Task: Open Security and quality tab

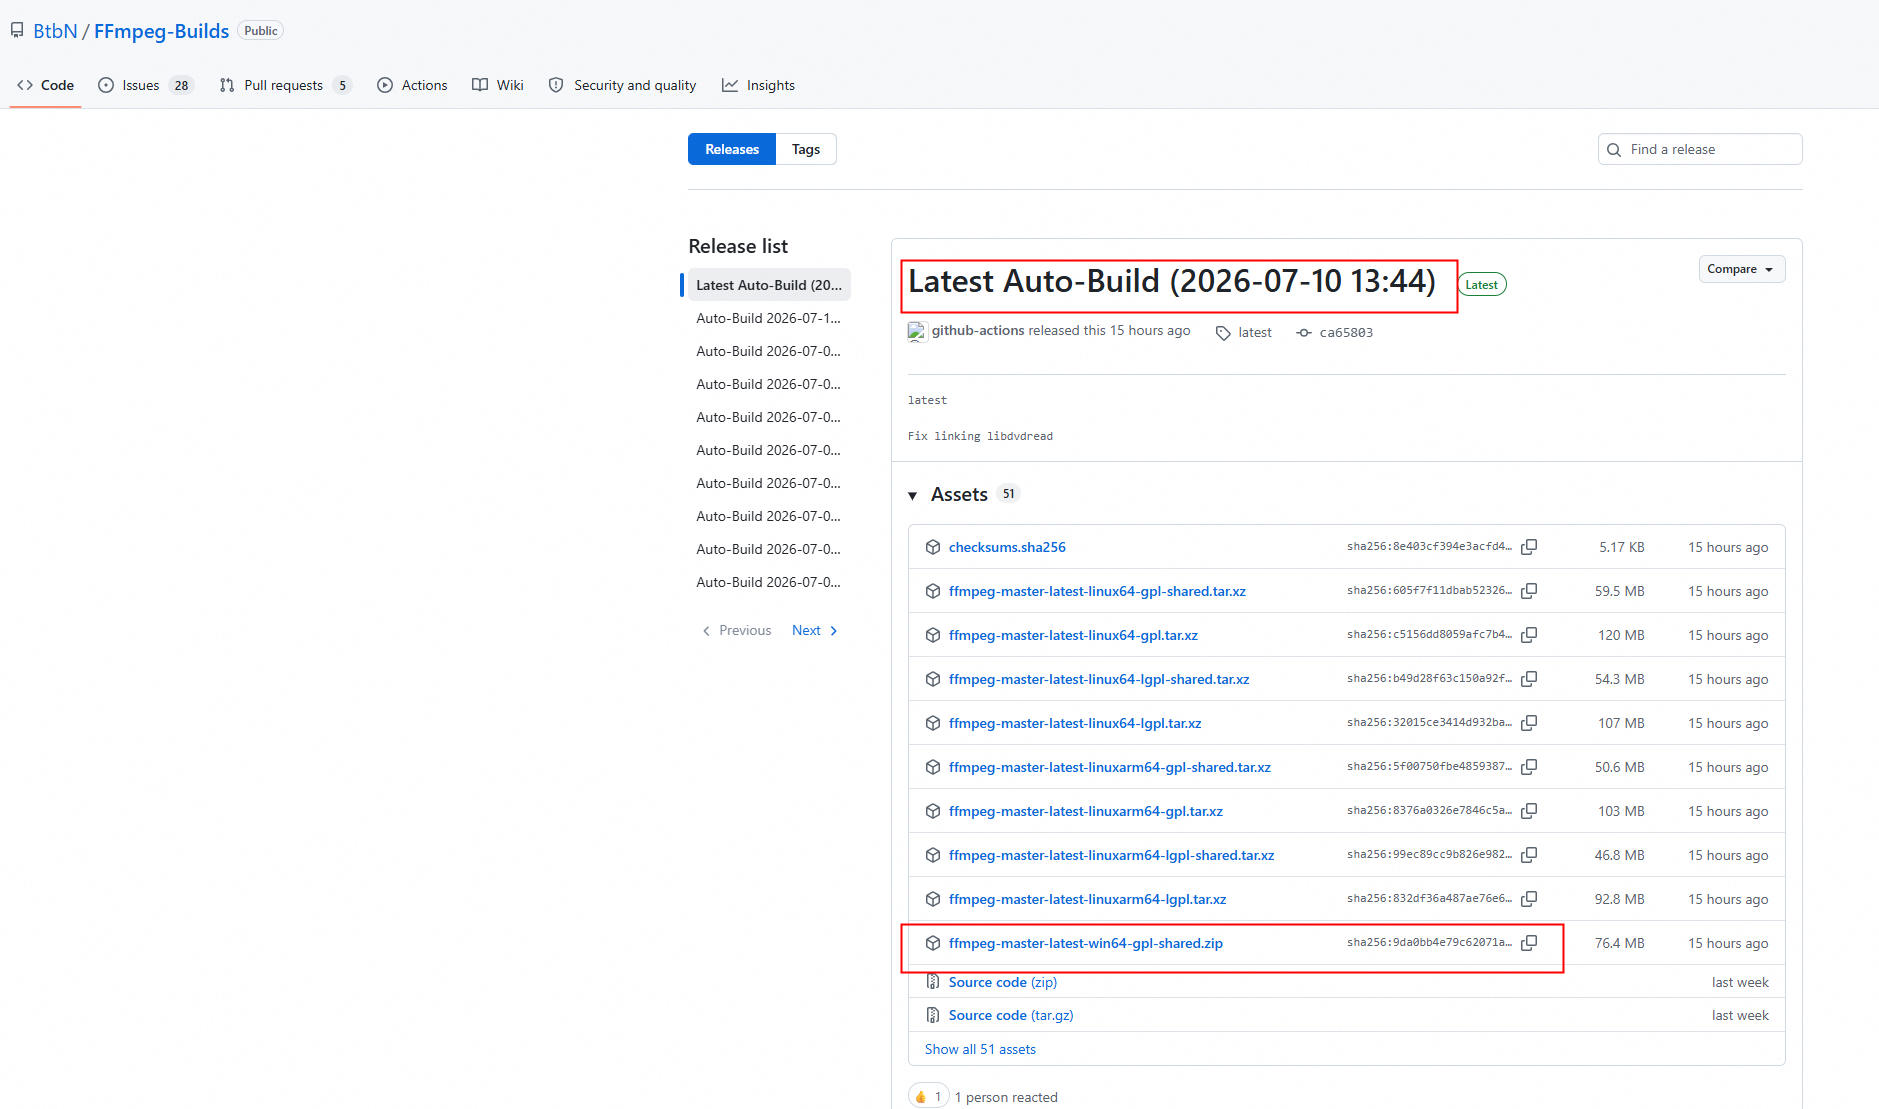Action: pos(623,85)
